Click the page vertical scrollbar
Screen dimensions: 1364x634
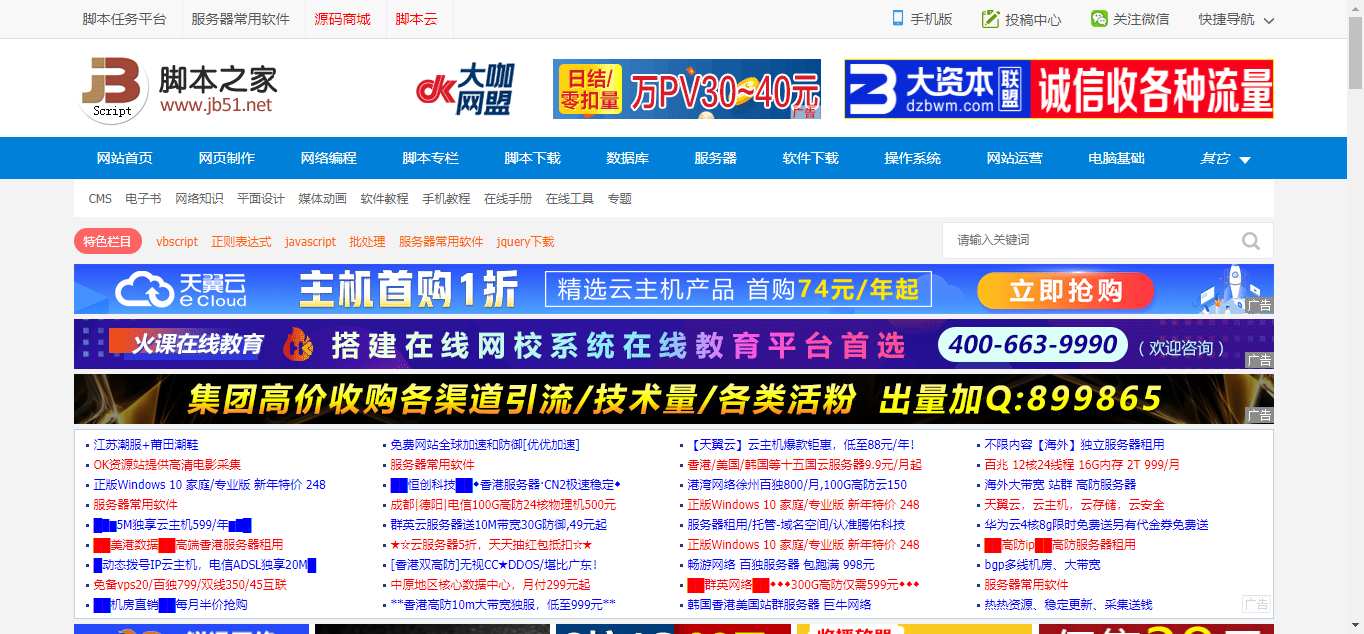point(1355,317)
